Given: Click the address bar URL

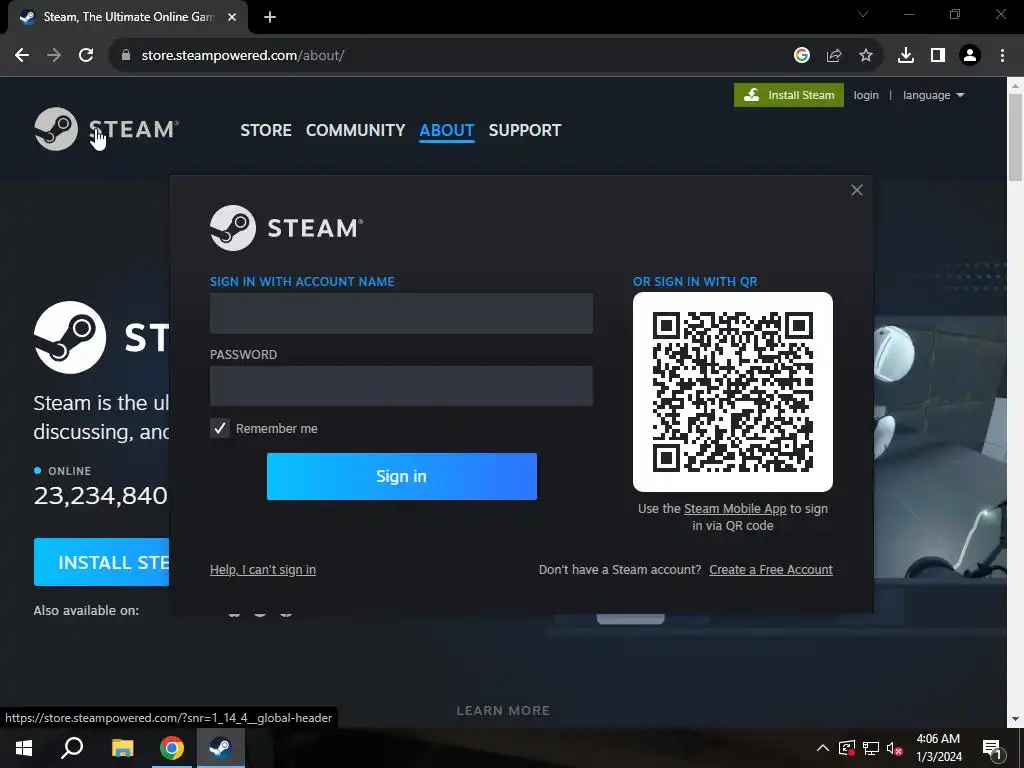Looking at the screenshot, I should tap(243, 56).
